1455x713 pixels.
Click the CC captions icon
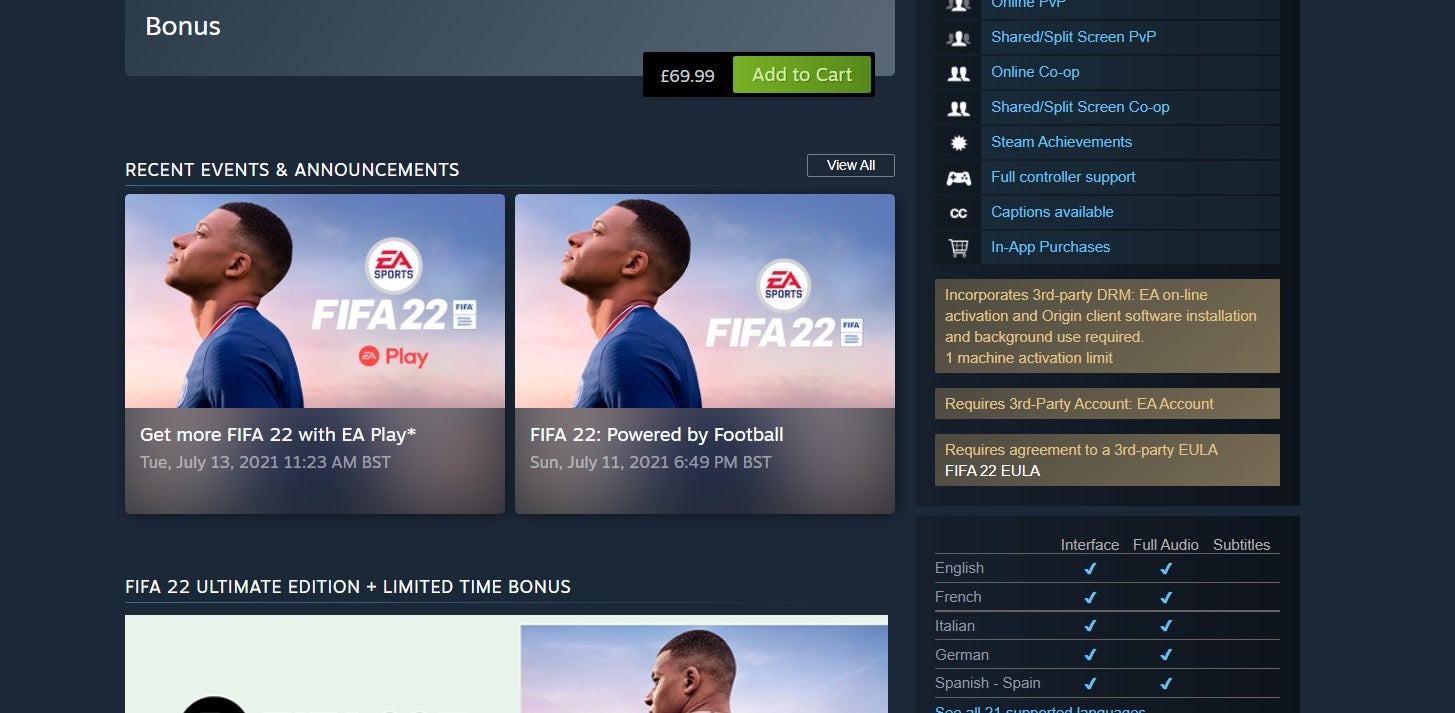tap(958, 213)
